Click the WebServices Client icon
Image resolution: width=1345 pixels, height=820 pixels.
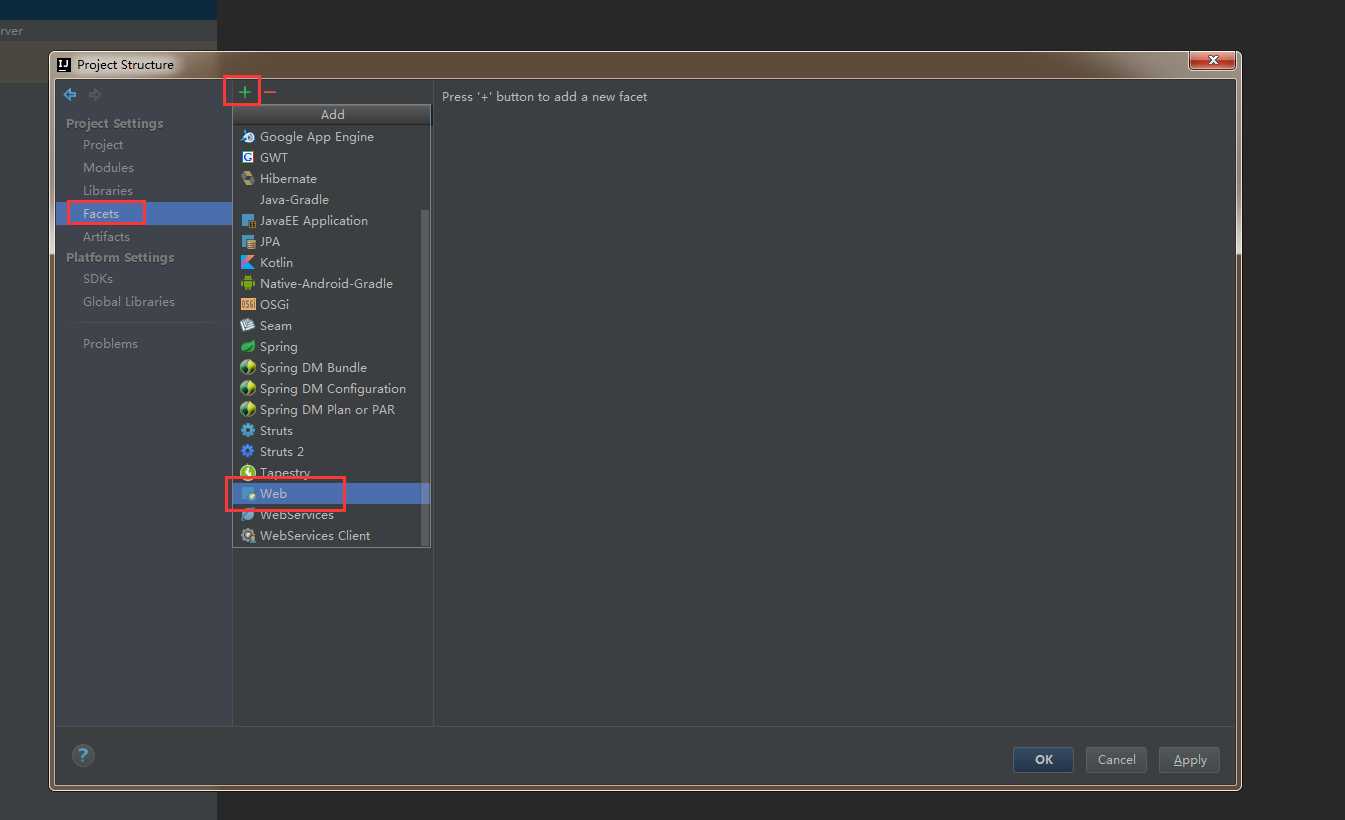click(x=248, y=536)
